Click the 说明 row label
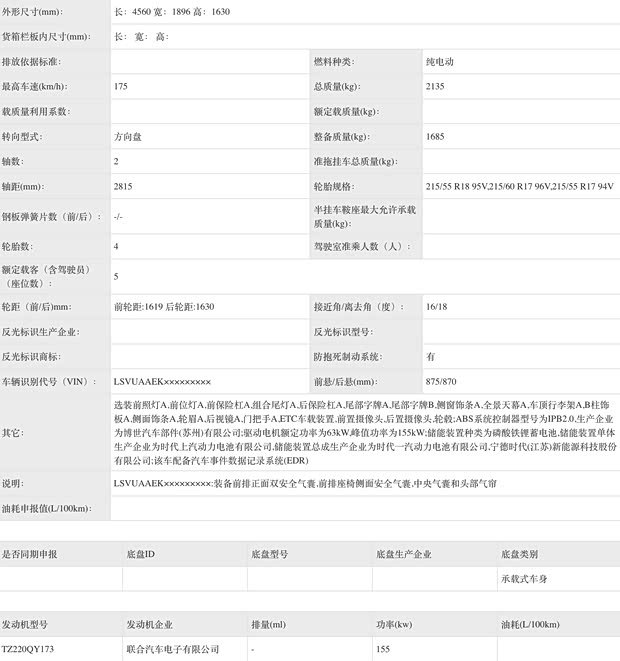This screenshot has height=661, width=620. point(13,484)
